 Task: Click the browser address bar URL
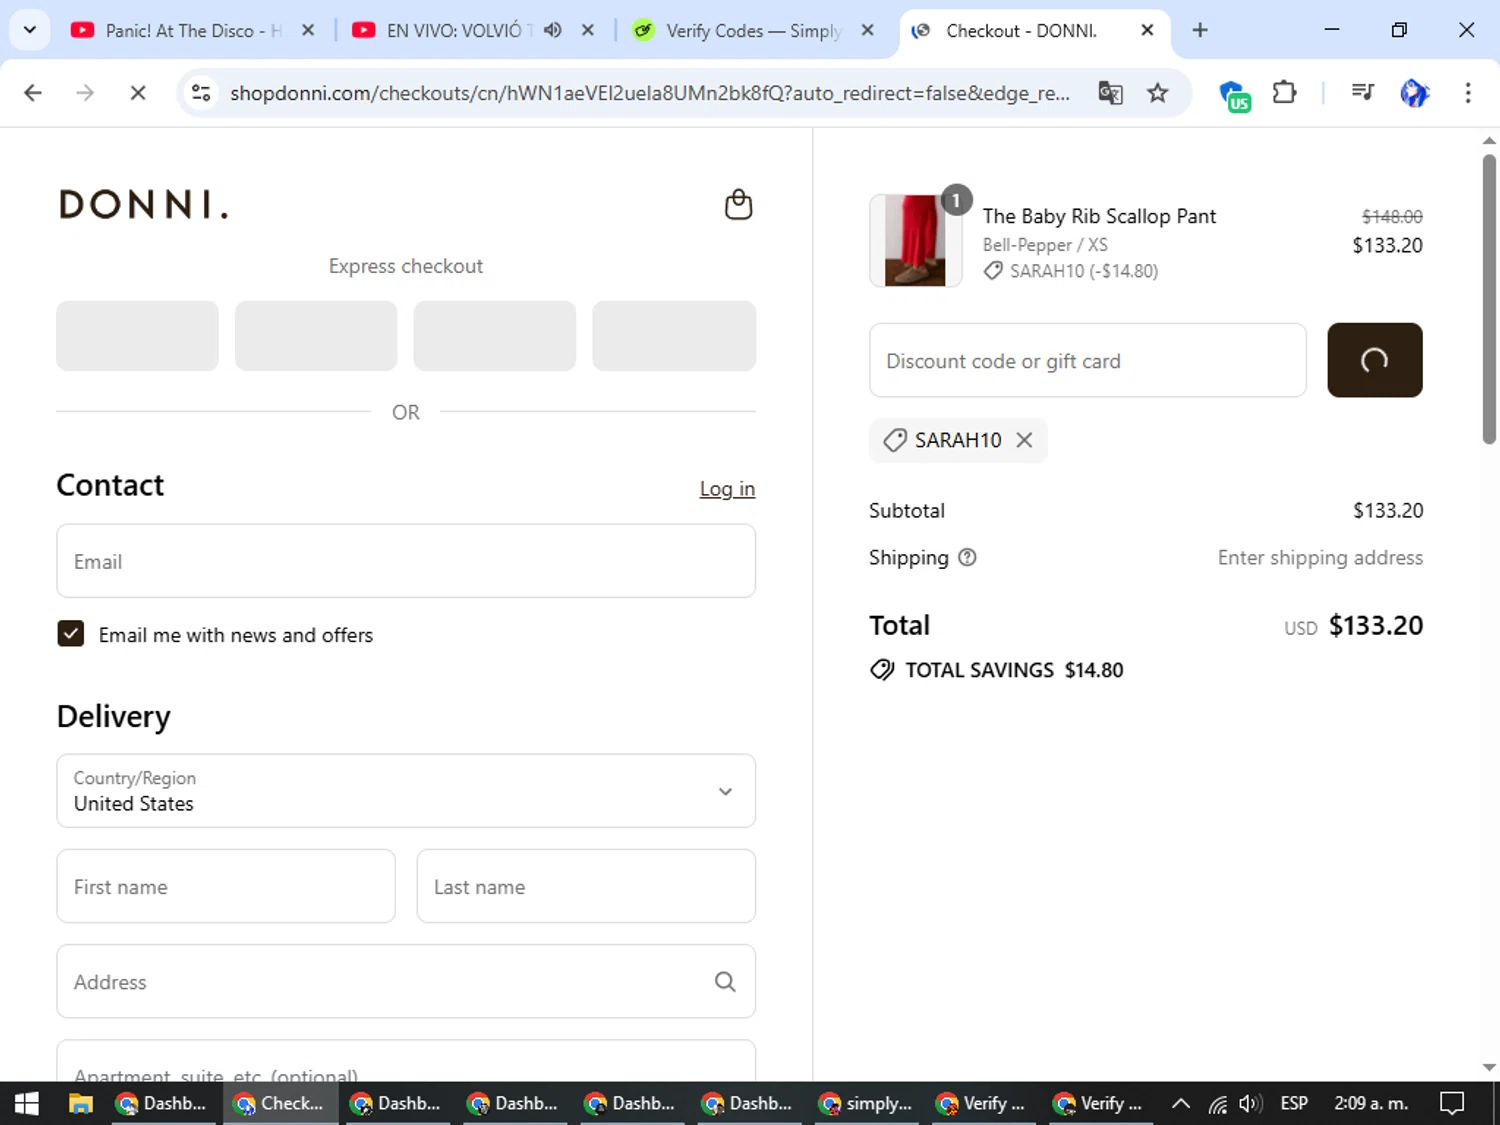click(650, 93)
